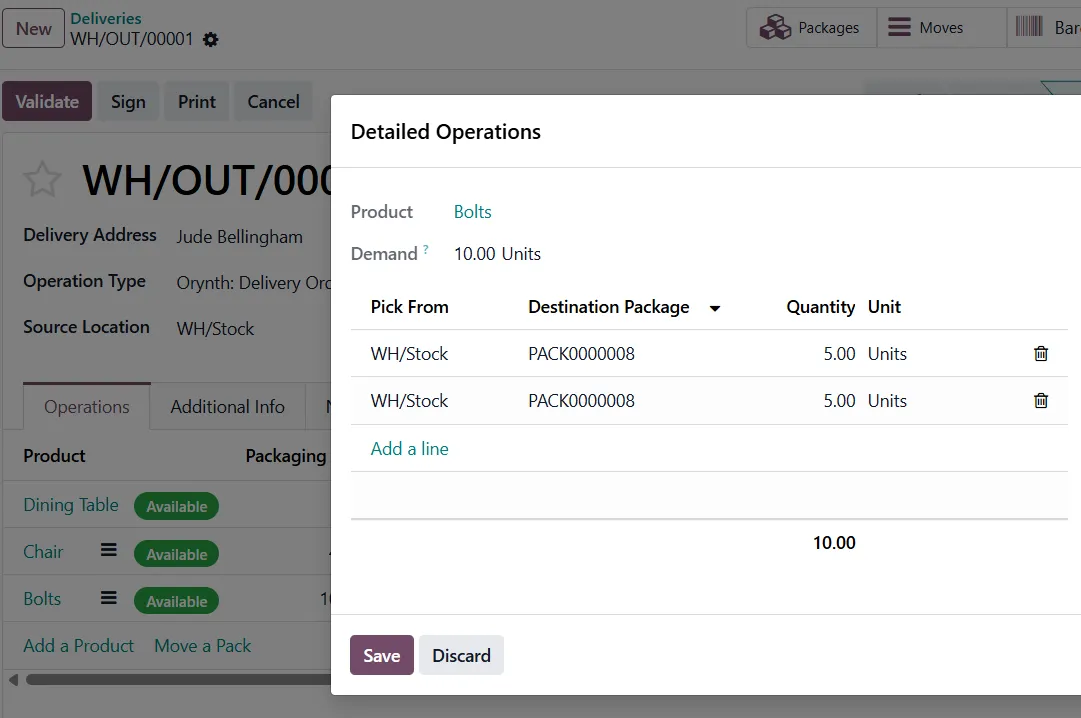Open the Dining Table product link
This screenshot has width=1081, height=718.
click(71, 505)
